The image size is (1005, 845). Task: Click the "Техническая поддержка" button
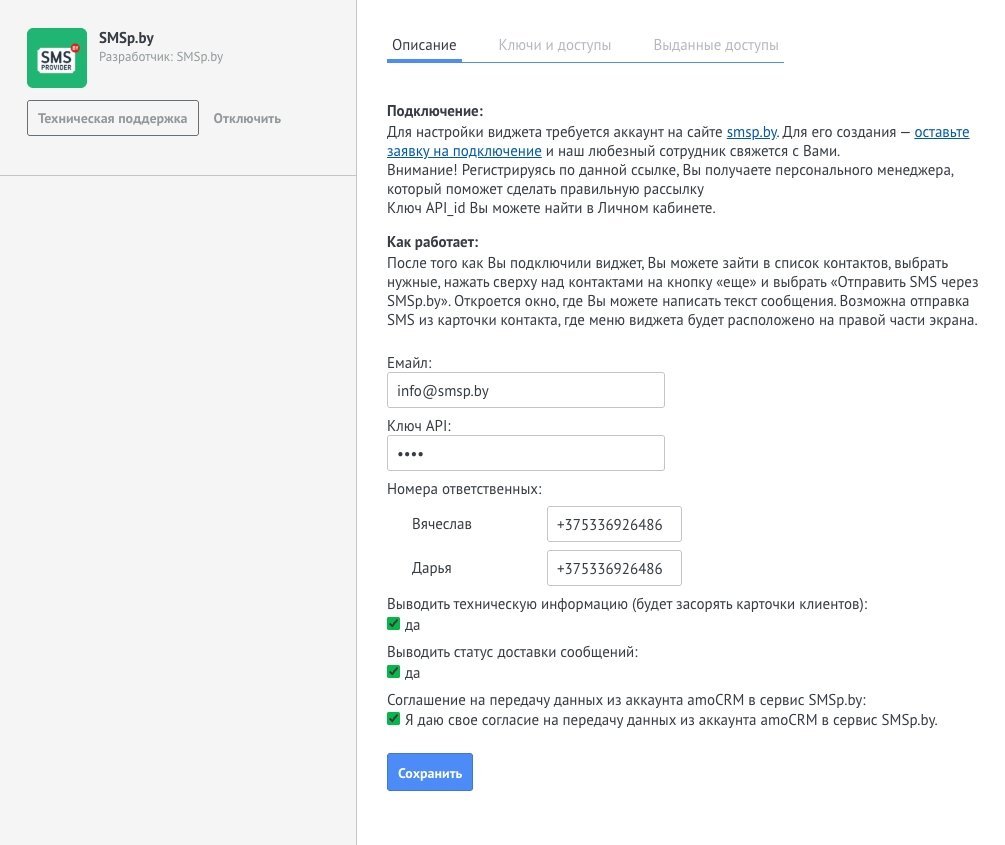point(112,117)
